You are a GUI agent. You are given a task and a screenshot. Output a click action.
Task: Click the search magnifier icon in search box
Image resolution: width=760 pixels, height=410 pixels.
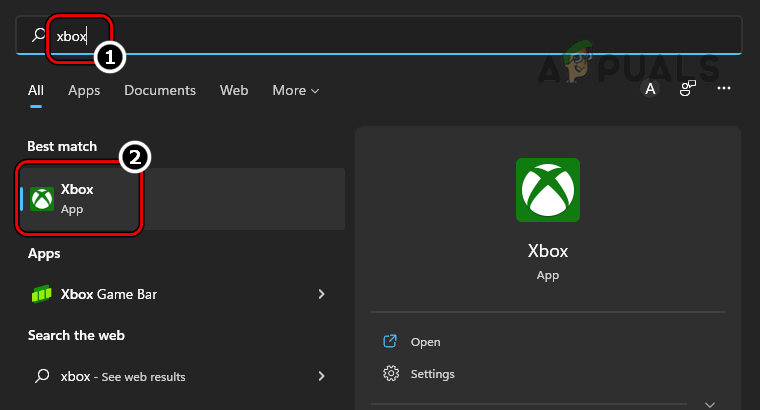38,36
